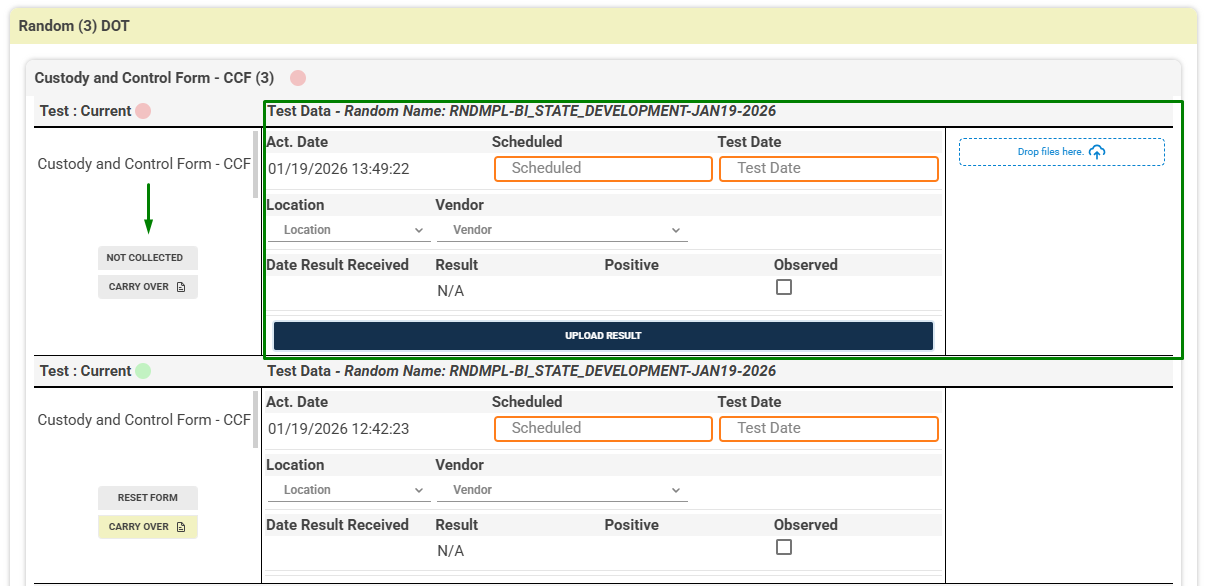Click Custody and Control Form - CCF (3) heading
The width and height of the screenshot is (1206, 586).
(154, 78)
